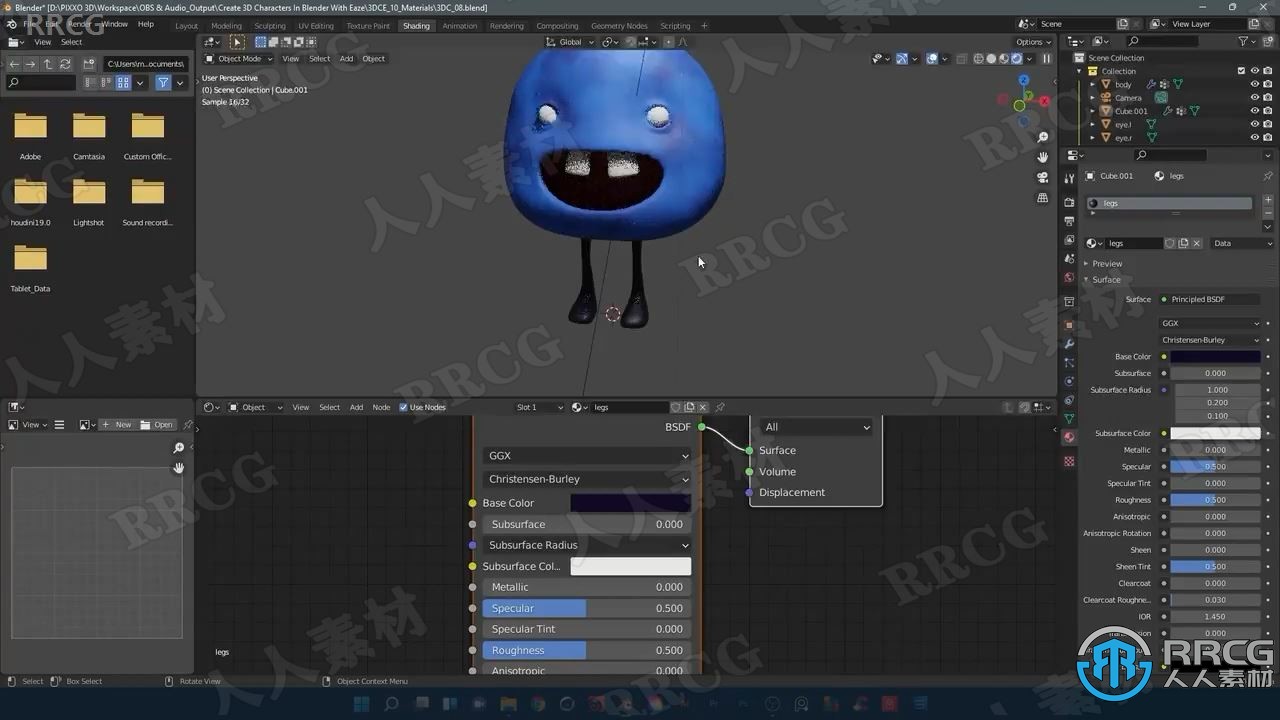This screenshot has height=720, width=1280.
Task: Expand Subsurface Radius in the node
Action: (x=587, y=545)
